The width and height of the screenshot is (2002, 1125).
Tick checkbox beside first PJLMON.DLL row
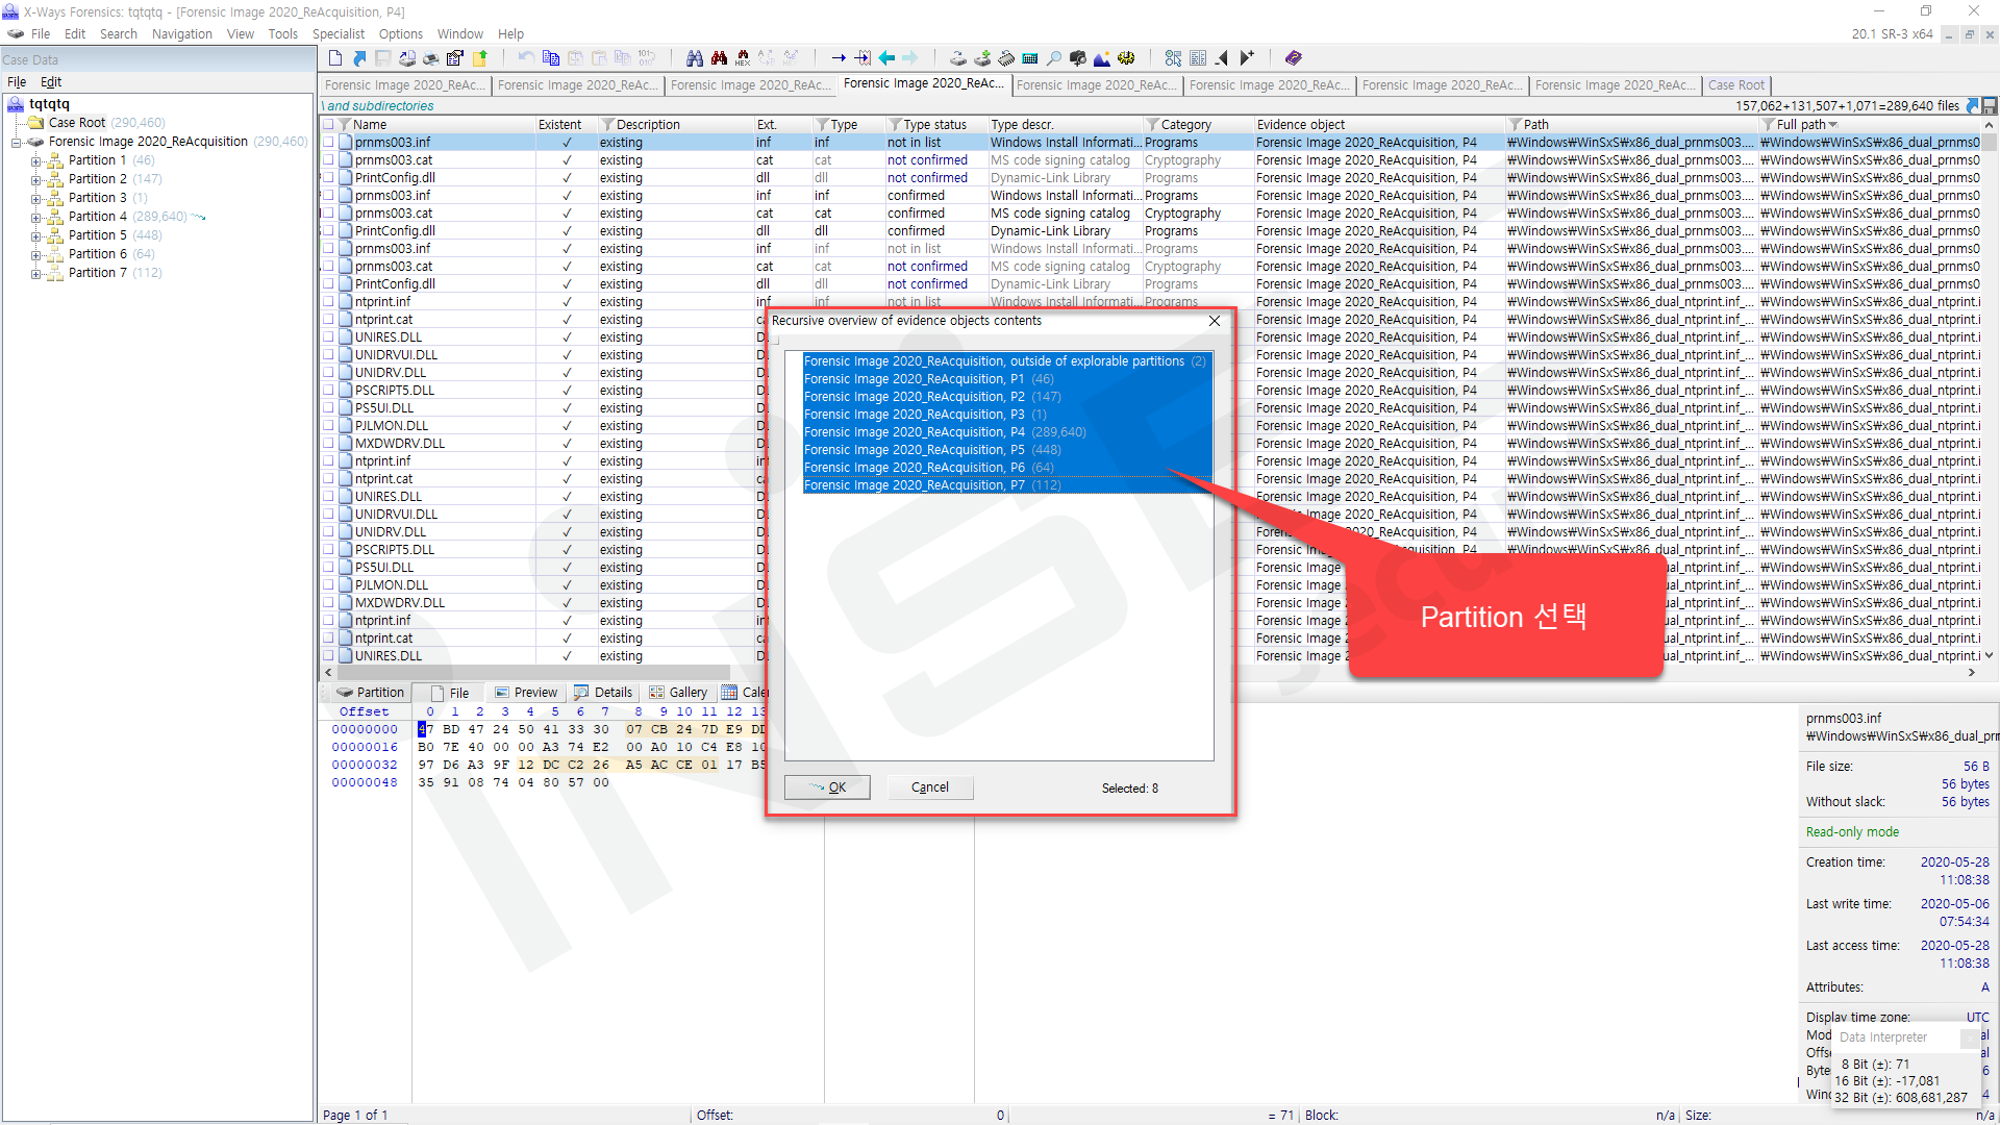[x=328, y=426]
